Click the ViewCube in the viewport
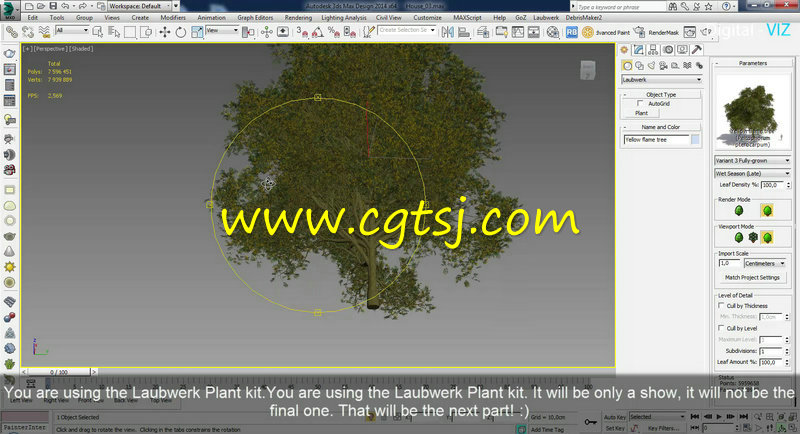Image resolution: width=800 pixels, height=434 pixels. (588, 70)
